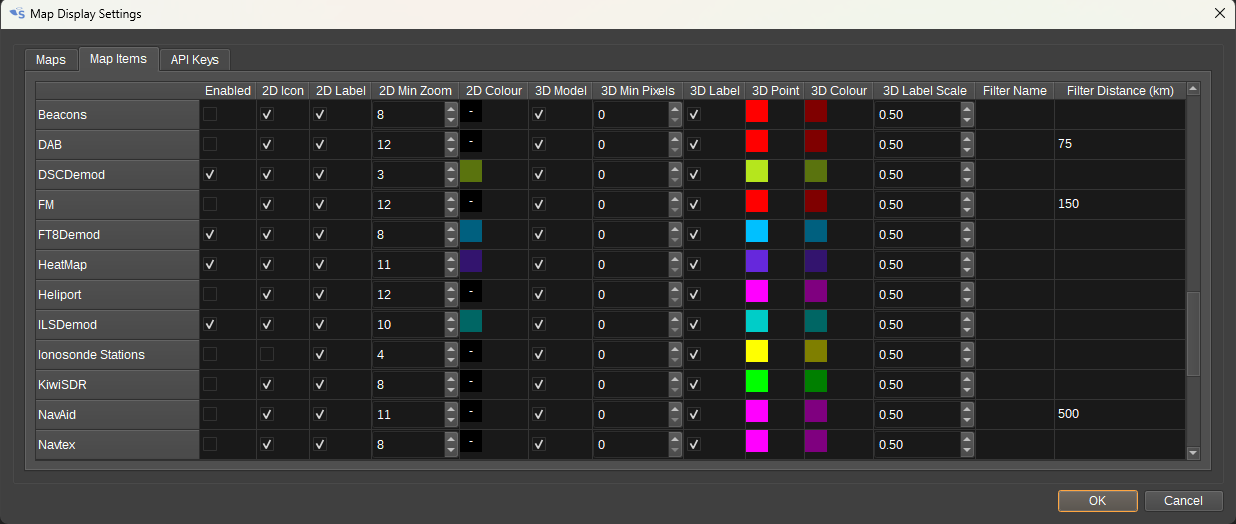Pick 3D Point colour for FT8Demod

[x=757, y=231]
